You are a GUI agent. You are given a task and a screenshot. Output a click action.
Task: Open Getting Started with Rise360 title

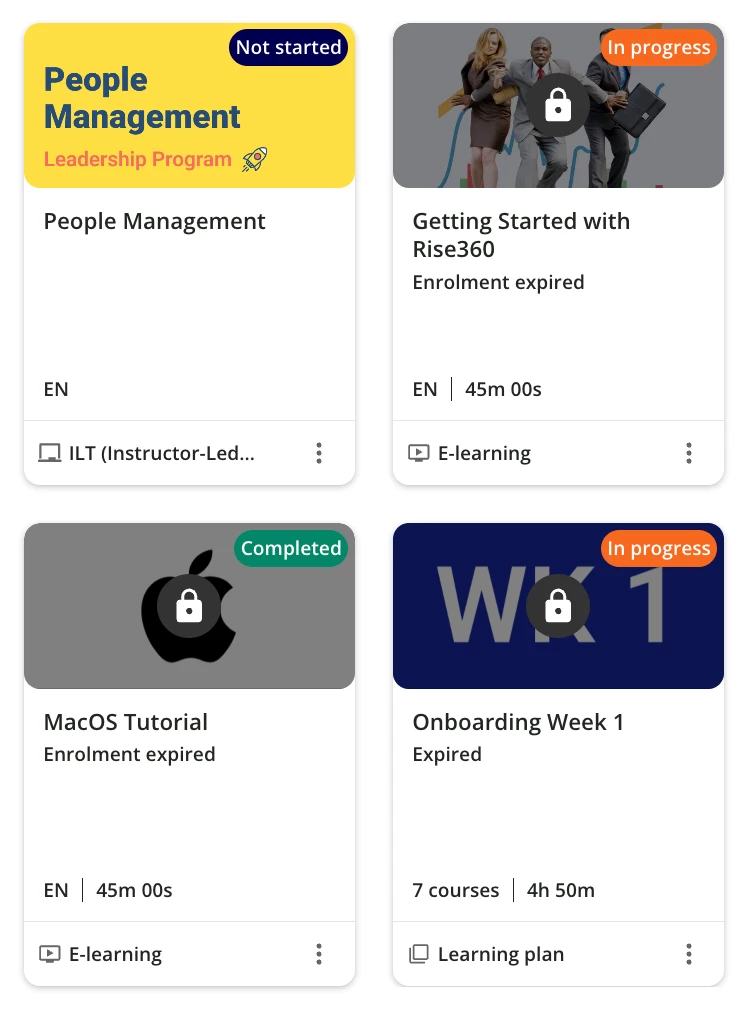point(521,234)
